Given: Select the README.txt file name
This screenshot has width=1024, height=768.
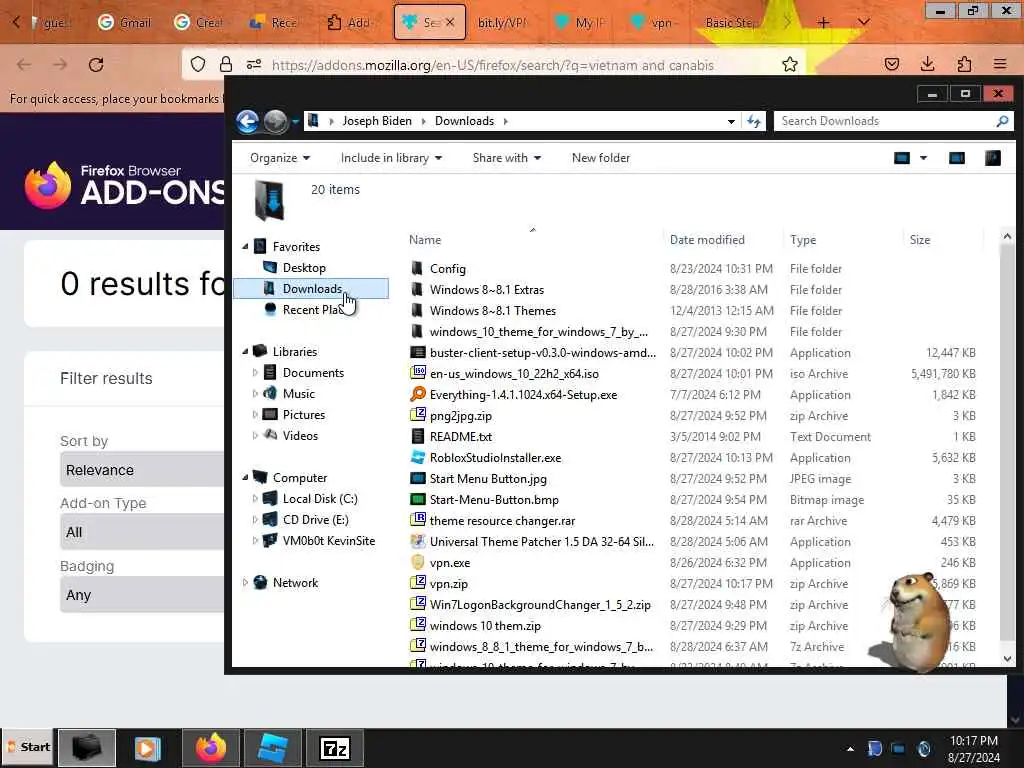Looking at the screenshot, I should [x=460, y=437].
